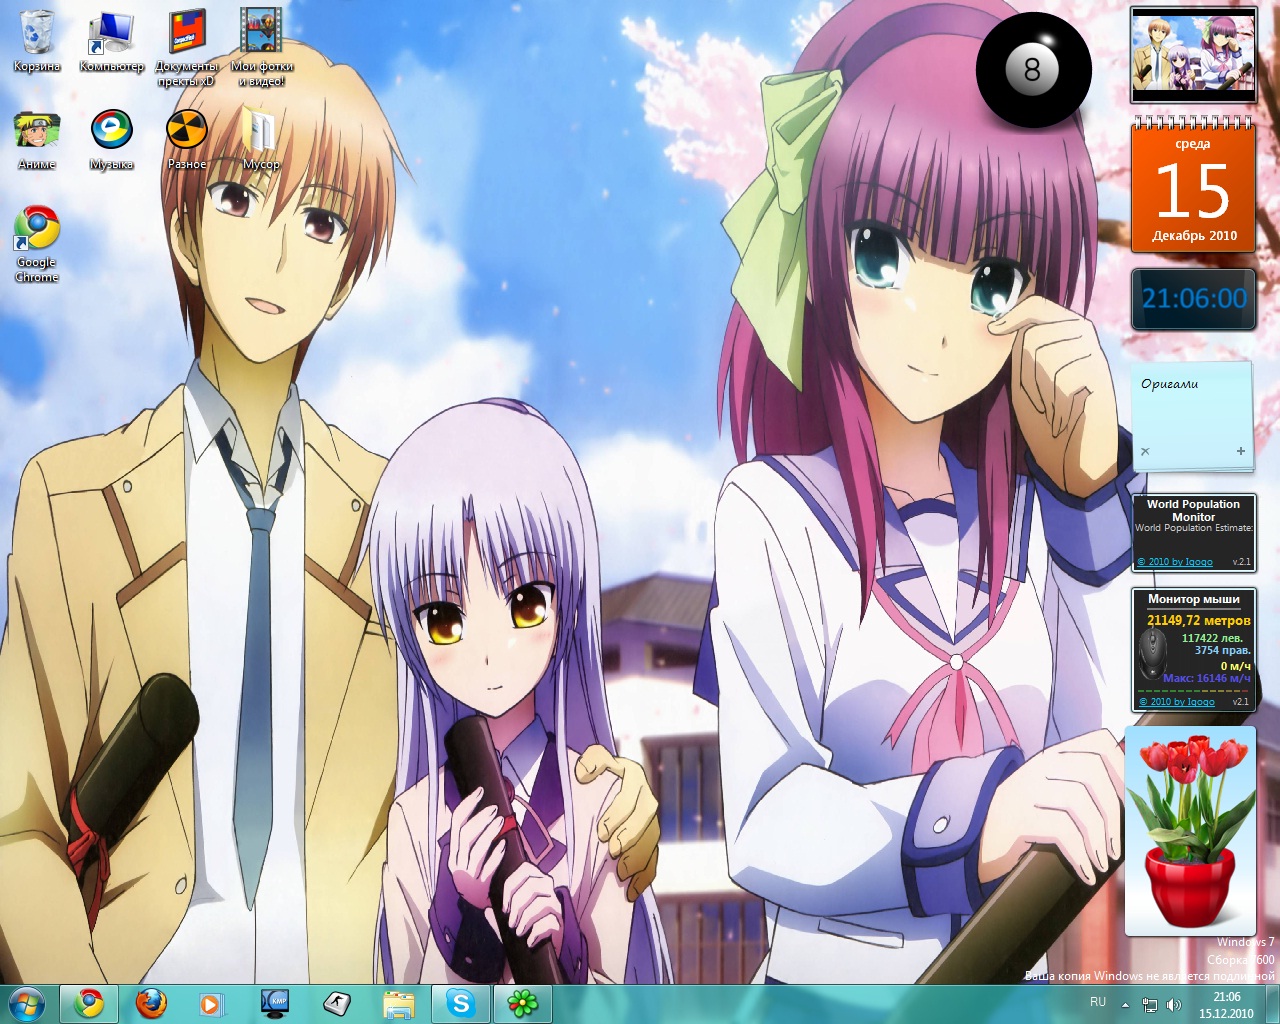Click the 21149,72 метров distance value
Screen dimensions: 1280x1024
[1198, 621]
